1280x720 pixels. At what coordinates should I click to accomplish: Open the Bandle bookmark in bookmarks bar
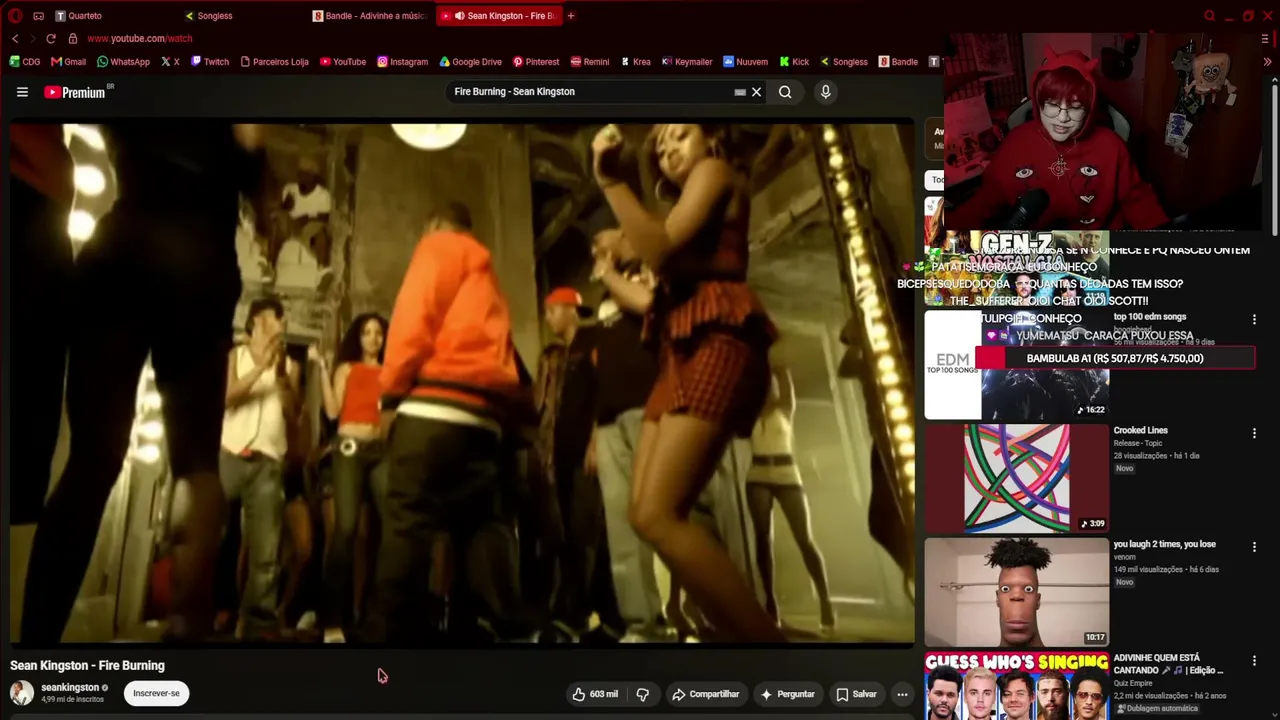(x=898, y=62)
